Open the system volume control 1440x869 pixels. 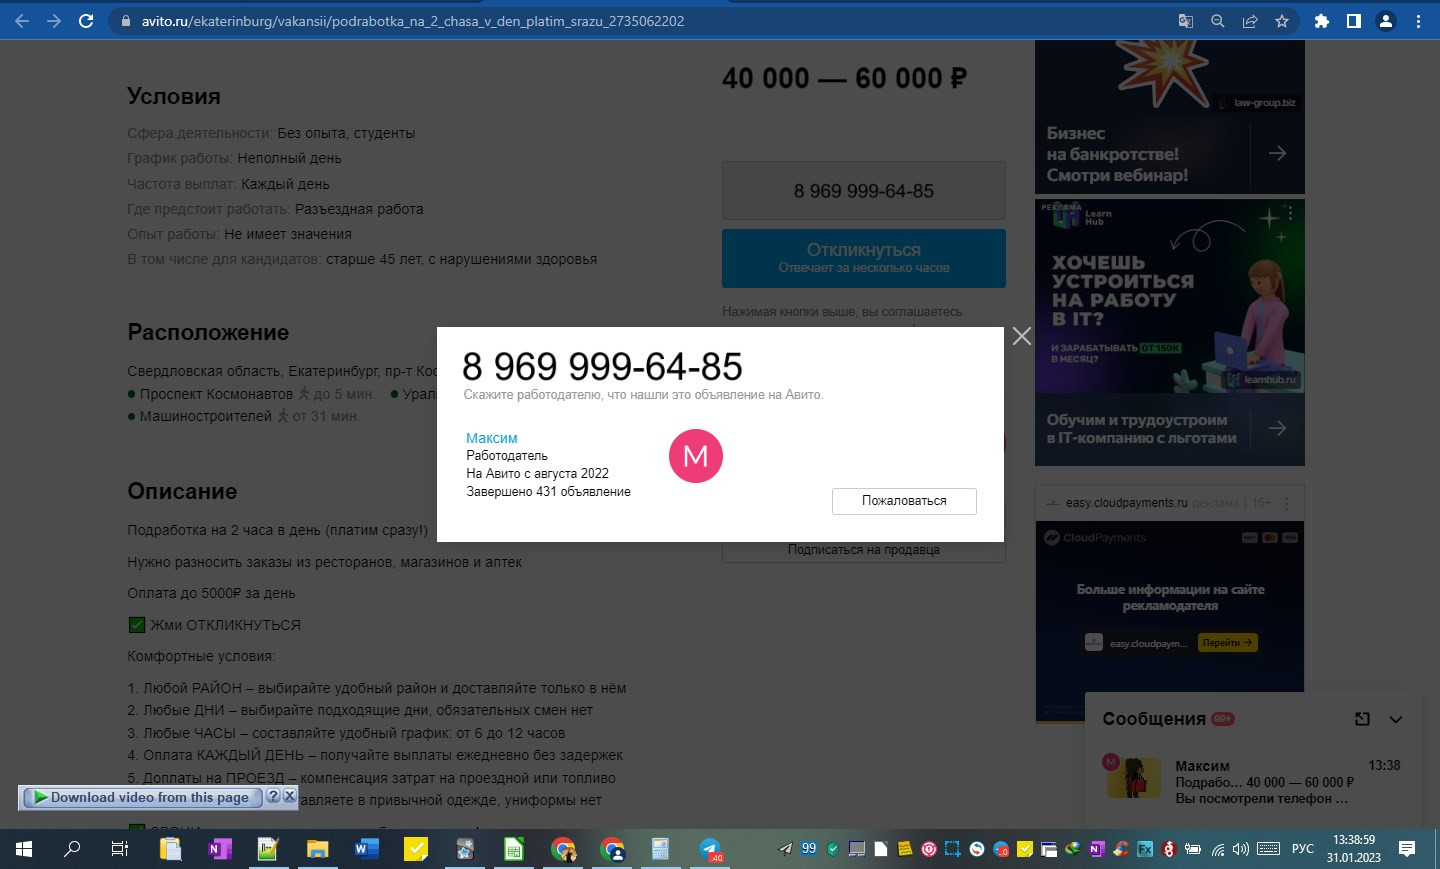pyautogui.click(x=1241, y=849)
